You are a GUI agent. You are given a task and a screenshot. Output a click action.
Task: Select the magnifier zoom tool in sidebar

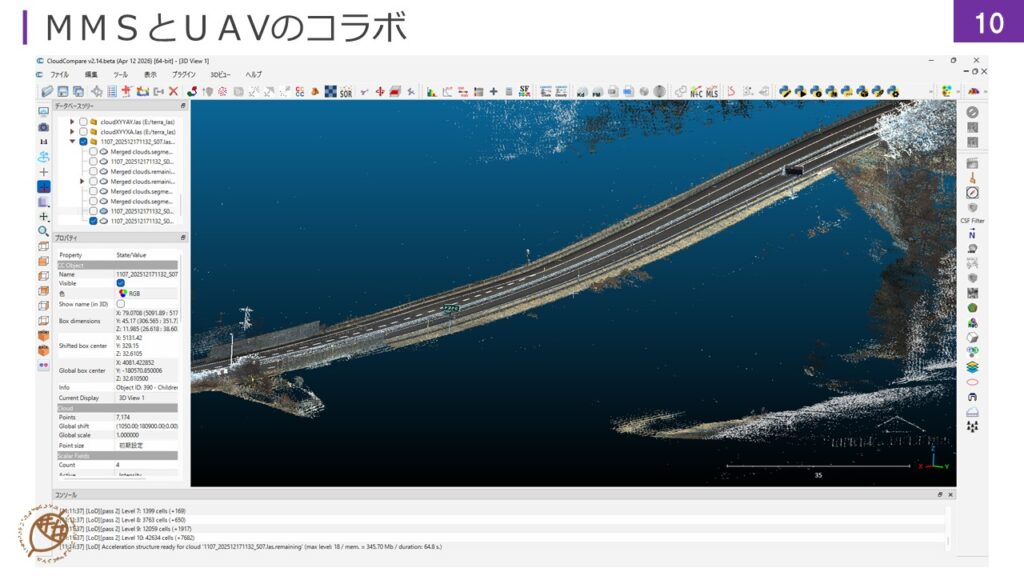click(43, 231)
